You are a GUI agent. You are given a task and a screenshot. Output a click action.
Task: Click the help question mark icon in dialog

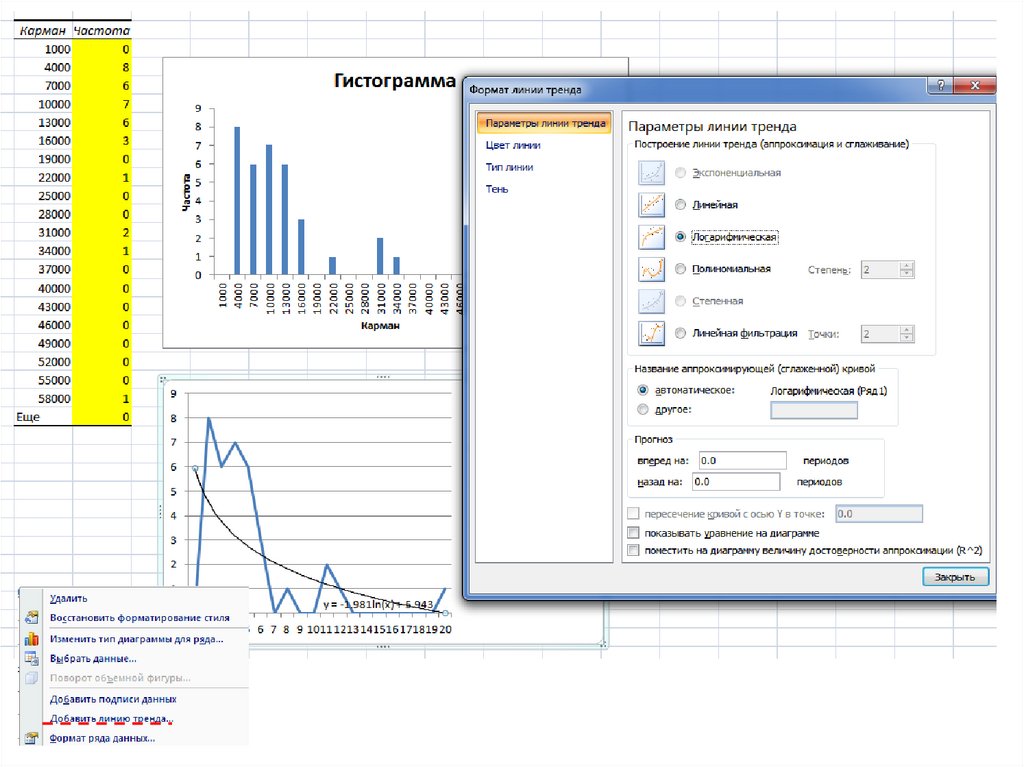pos(940,87)
